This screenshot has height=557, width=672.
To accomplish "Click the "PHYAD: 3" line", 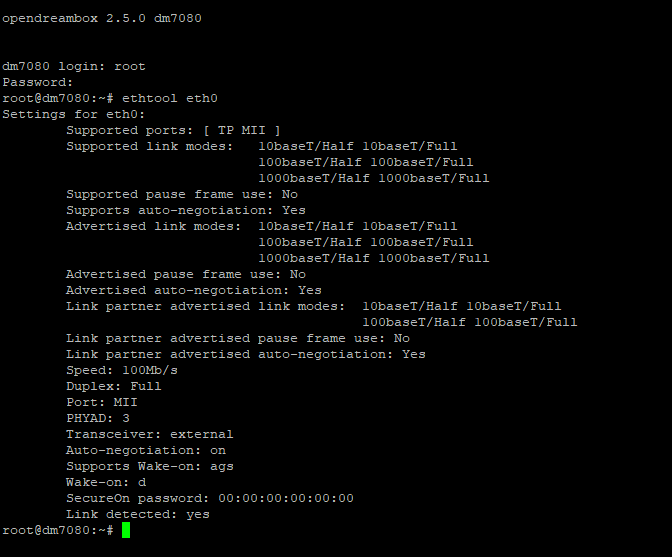I will (x=98, y=418).
